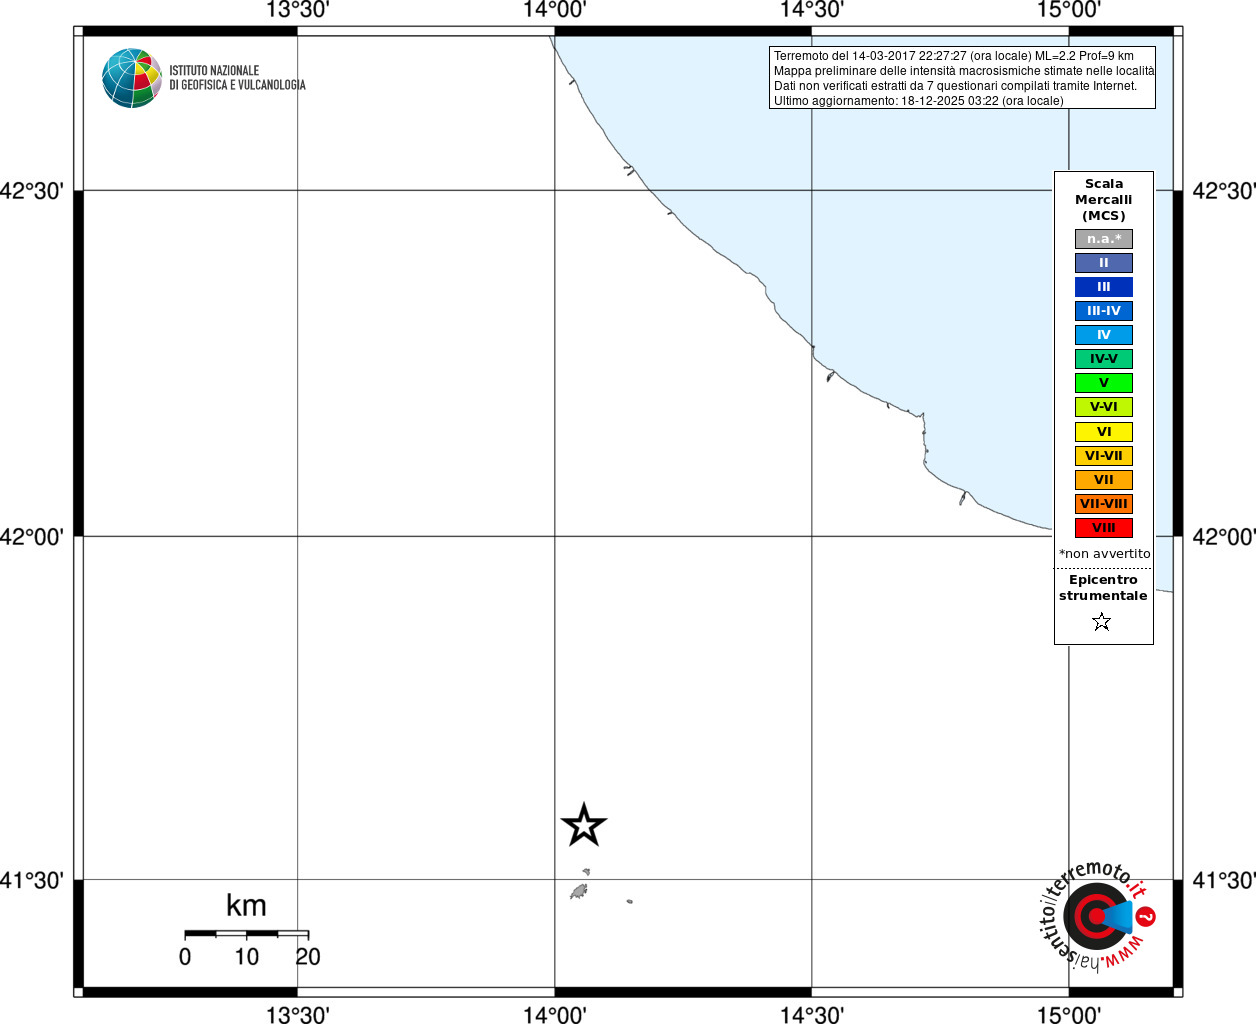Click the haisentitoilterremoto.it target logo
The height and width of the screenshot is (1024, 1256).
coord(1097,916)
